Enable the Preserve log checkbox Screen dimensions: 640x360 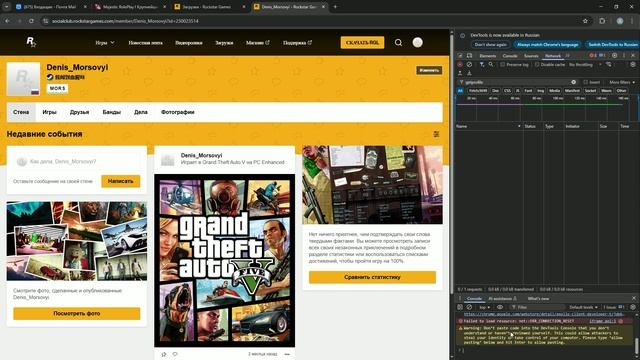pyautogui.click(x=502, y=64)
